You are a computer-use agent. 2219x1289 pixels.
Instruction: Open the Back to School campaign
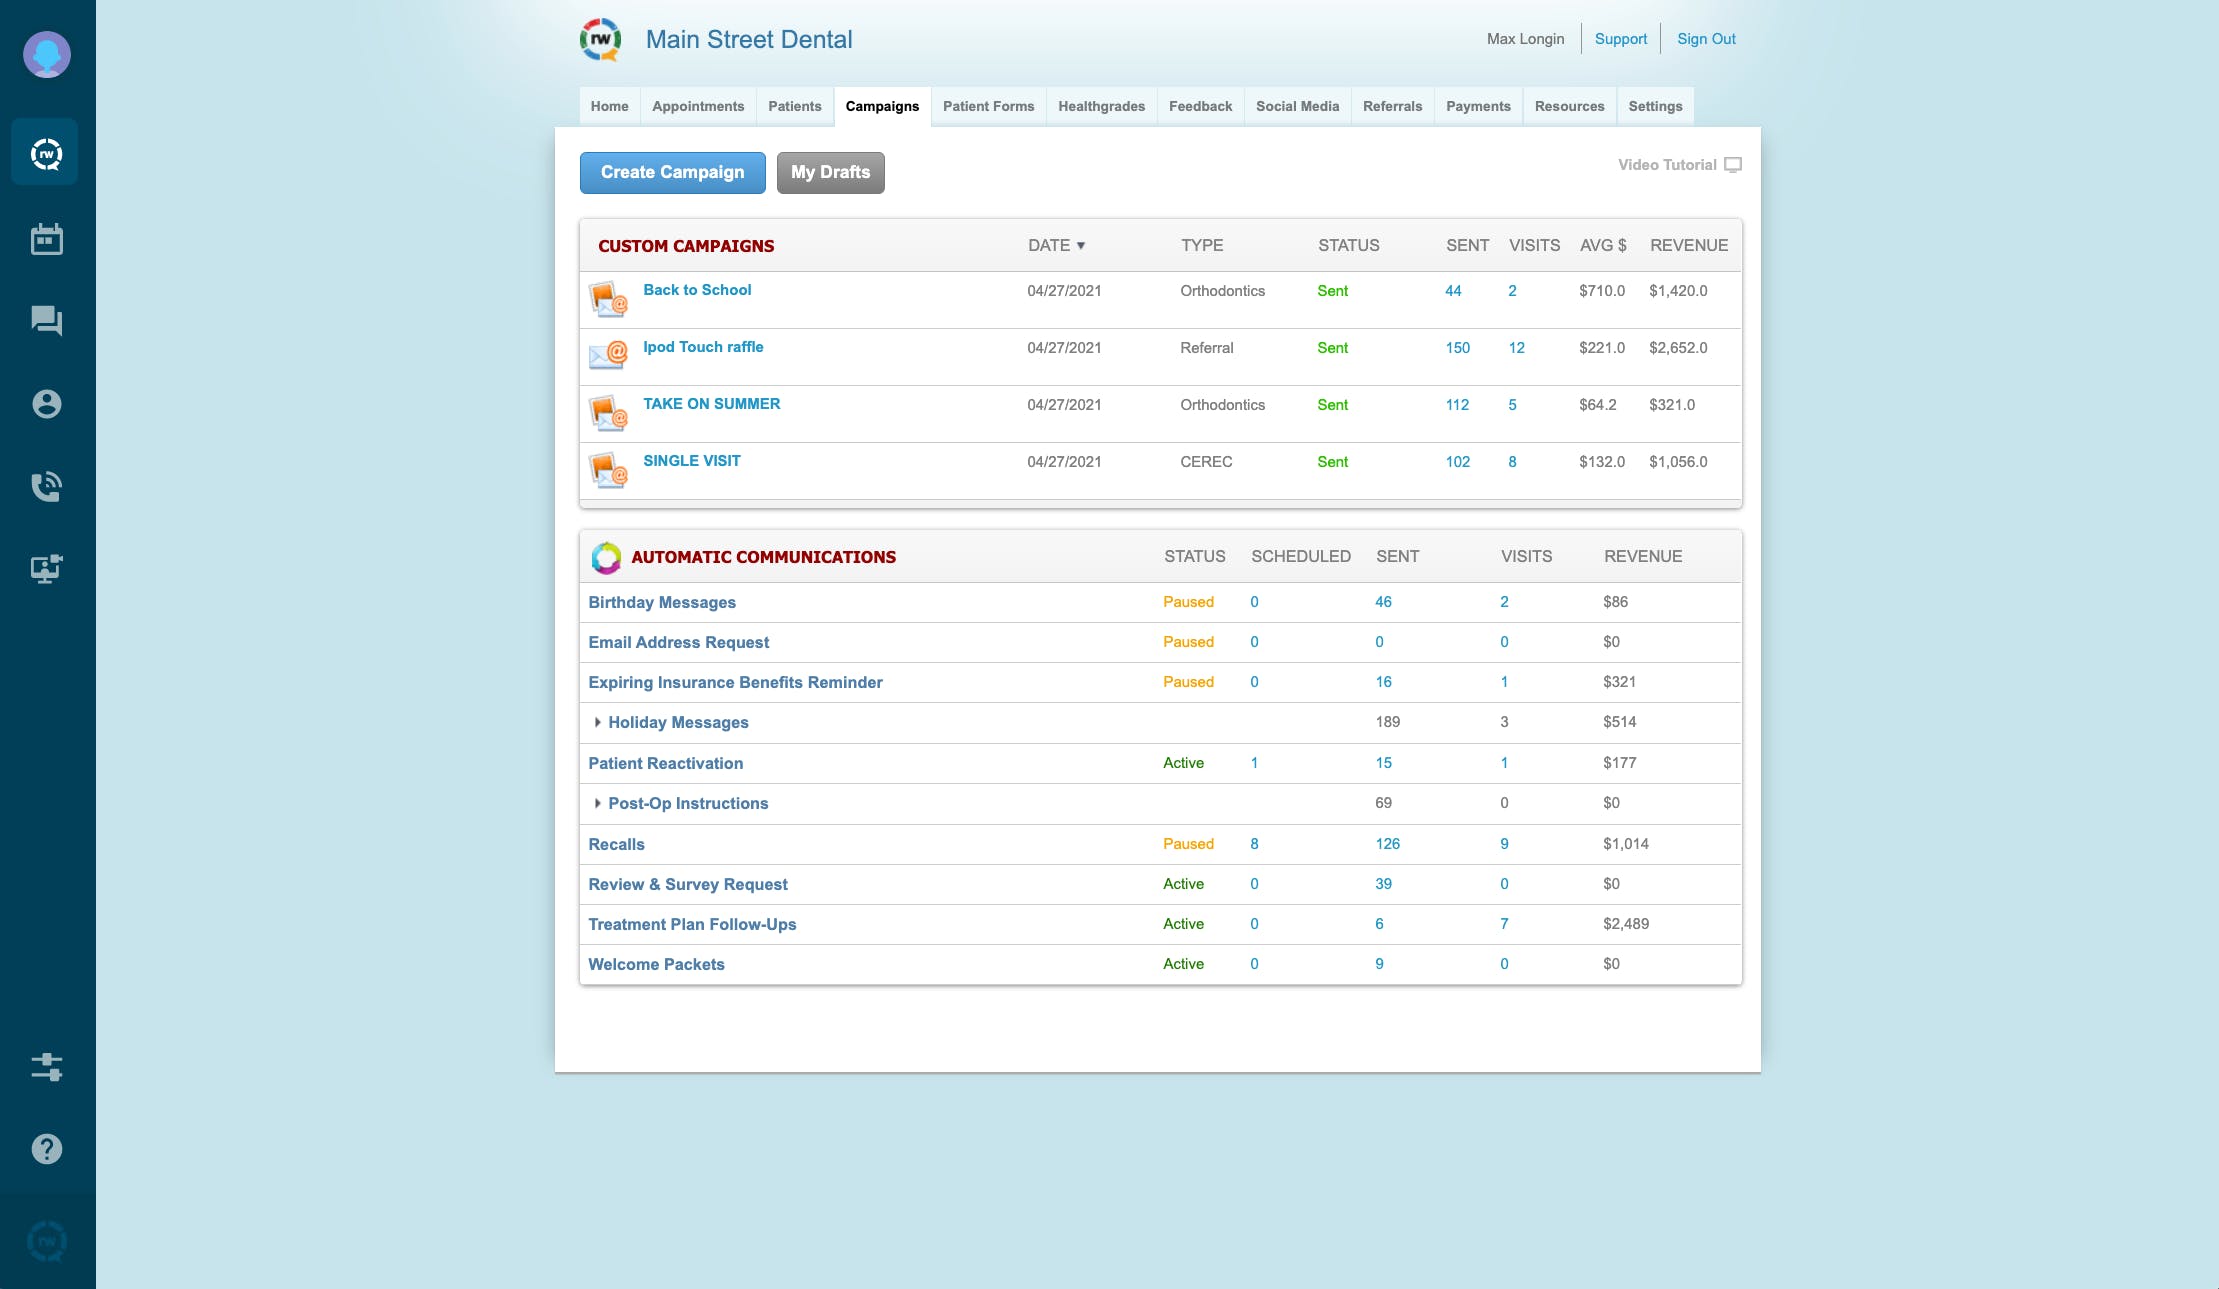click(697, 290)
